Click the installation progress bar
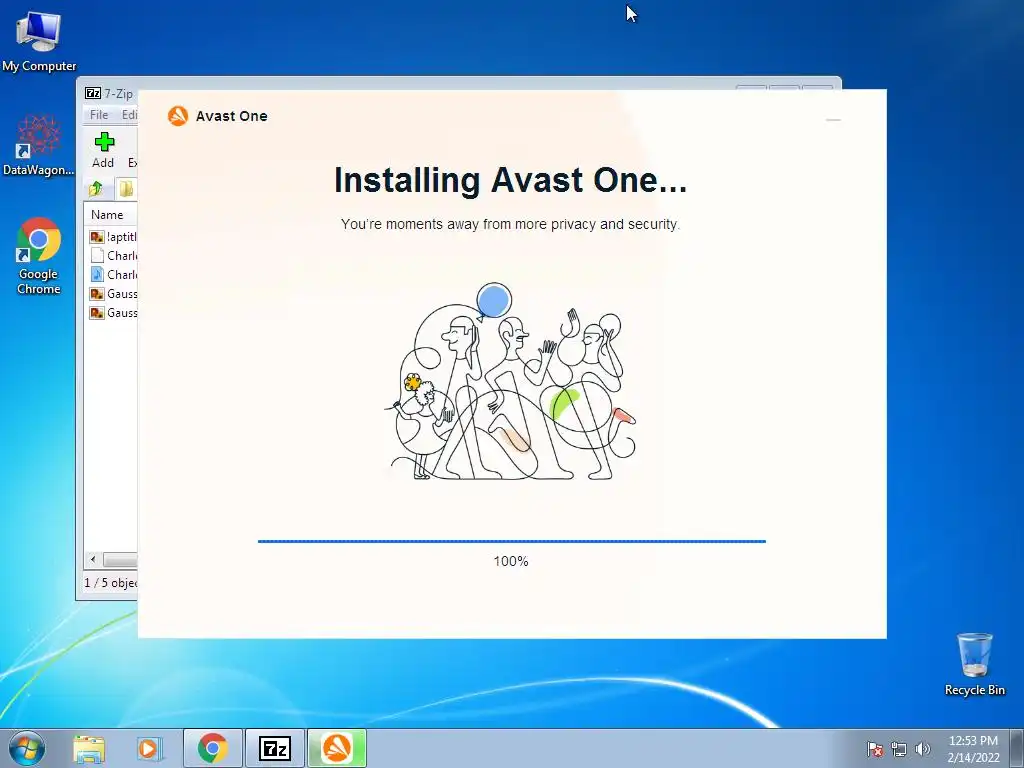The width and height of the screenshot is (1024, 768). point(511,541)
